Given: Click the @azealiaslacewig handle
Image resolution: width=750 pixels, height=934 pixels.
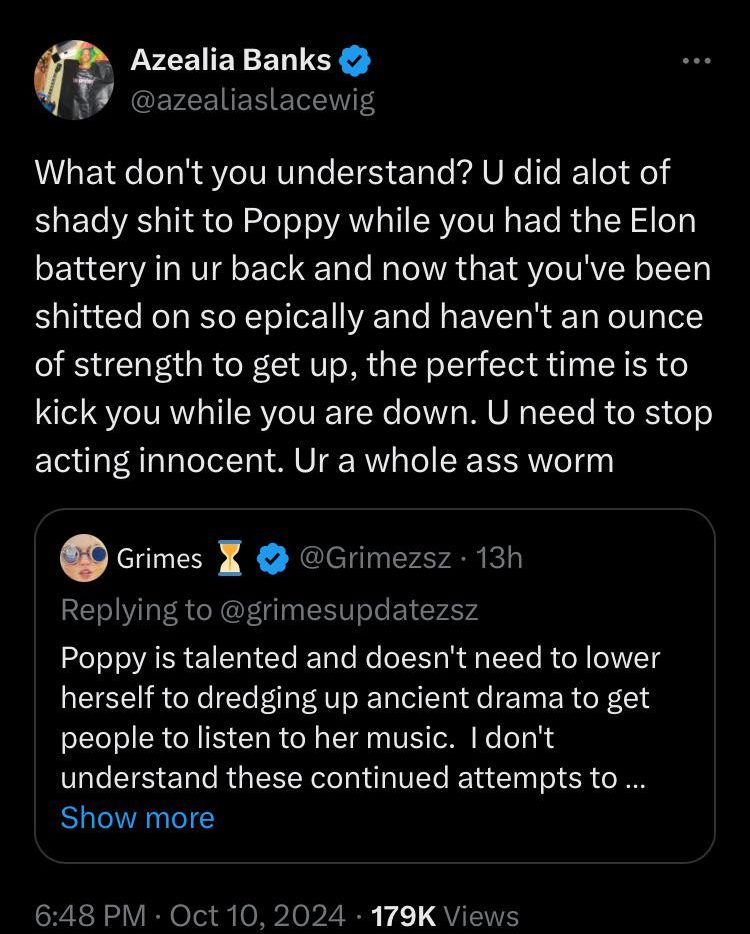Looking at the screenshot, I should tap(253, 100).
